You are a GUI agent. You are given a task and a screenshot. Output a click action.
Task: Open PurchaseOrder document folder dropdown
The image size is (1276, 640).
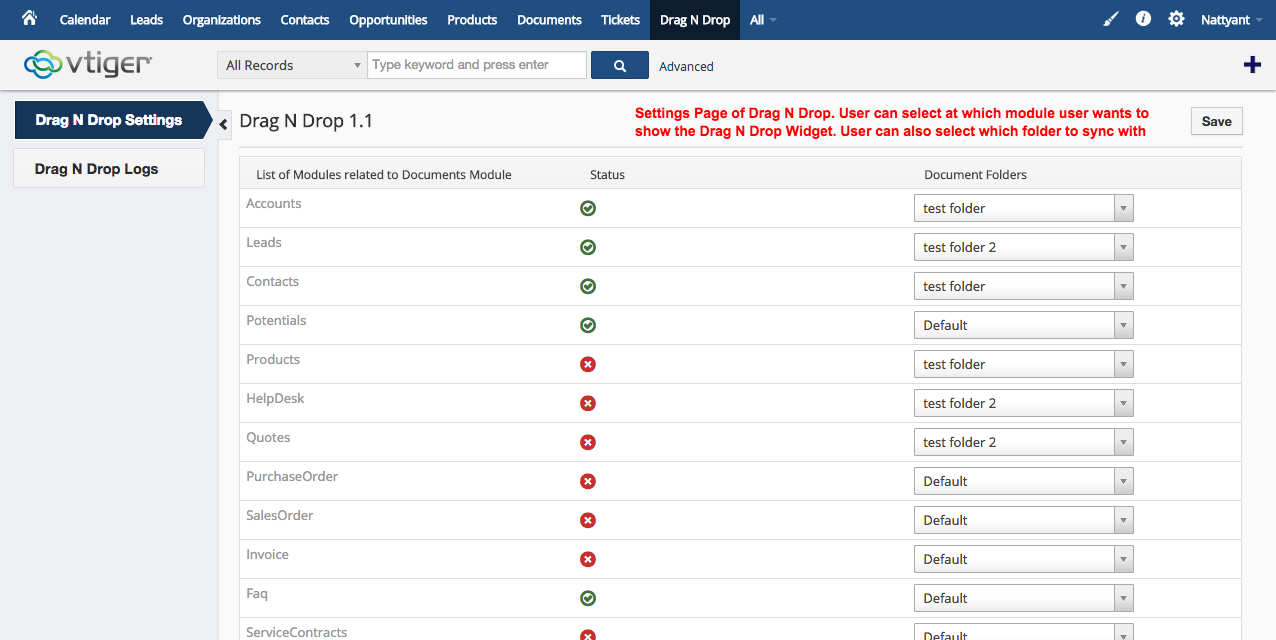point(1024,481)
